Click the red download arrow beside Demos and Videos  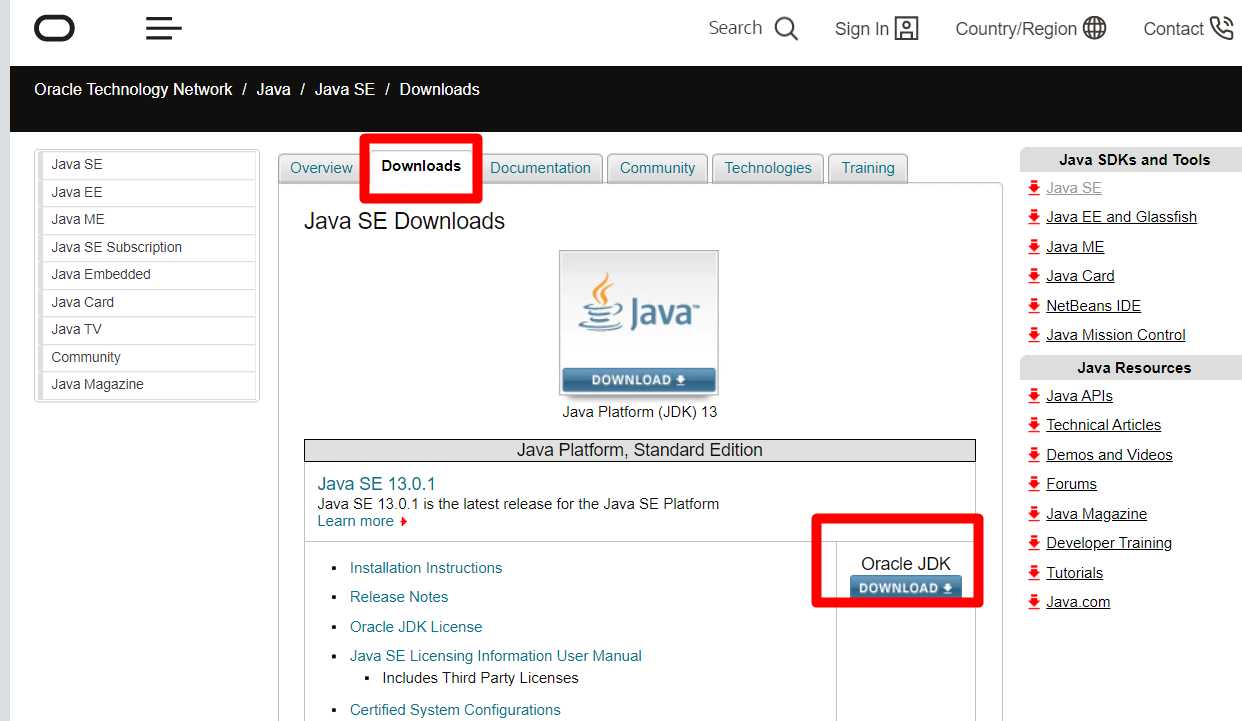(x=1034, y=455)
